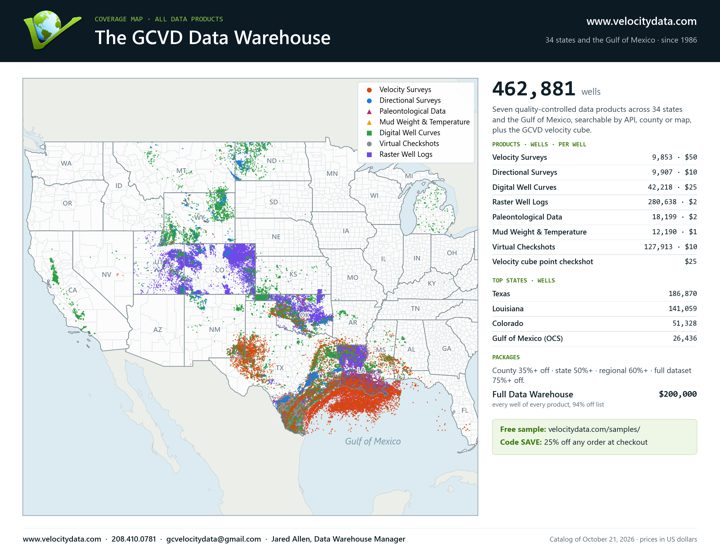
Task: Click the FL state label on the map
Action: 465,410
